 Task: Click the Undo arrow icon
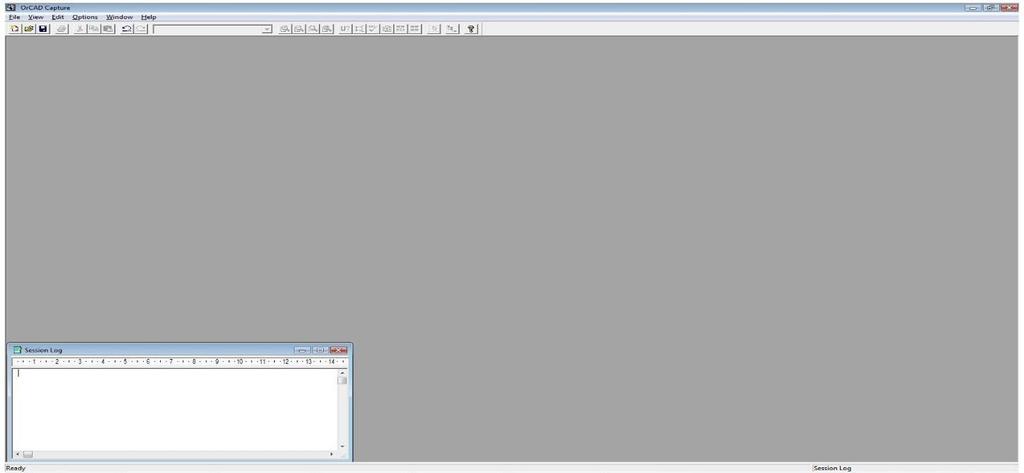point(127,29)
